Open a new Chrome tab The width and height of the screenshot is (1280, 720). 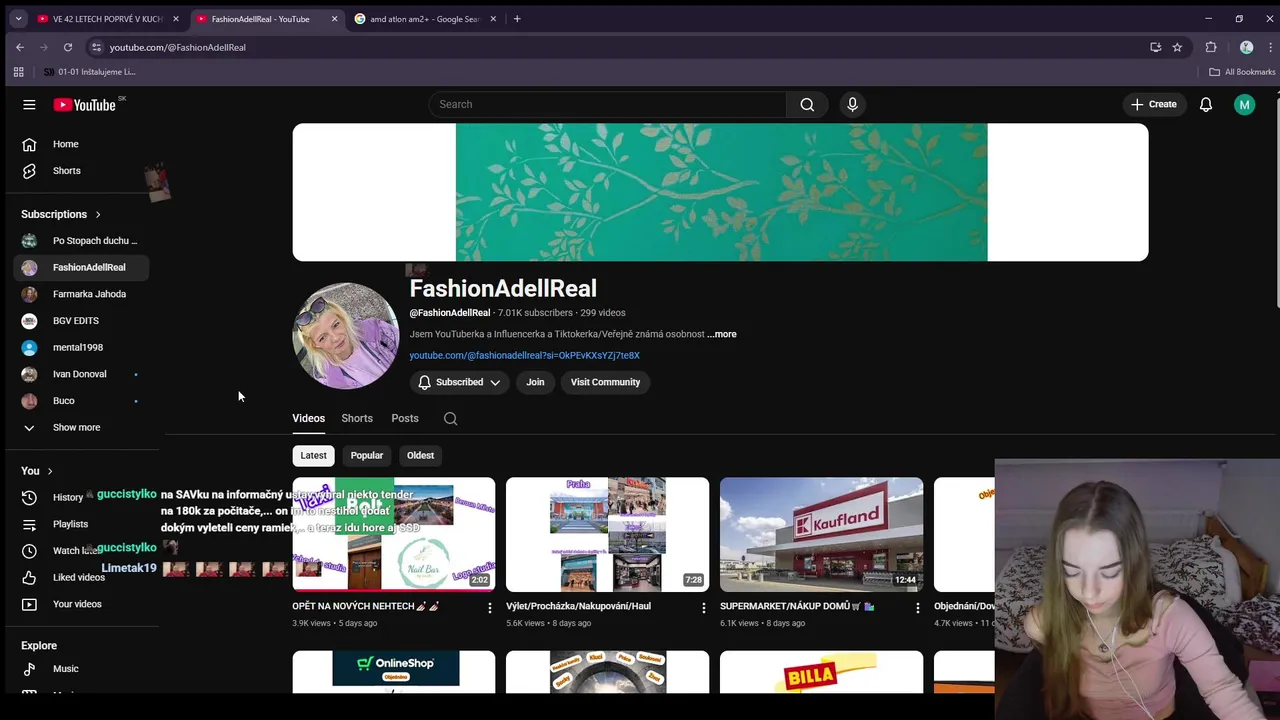click(517, 19)
